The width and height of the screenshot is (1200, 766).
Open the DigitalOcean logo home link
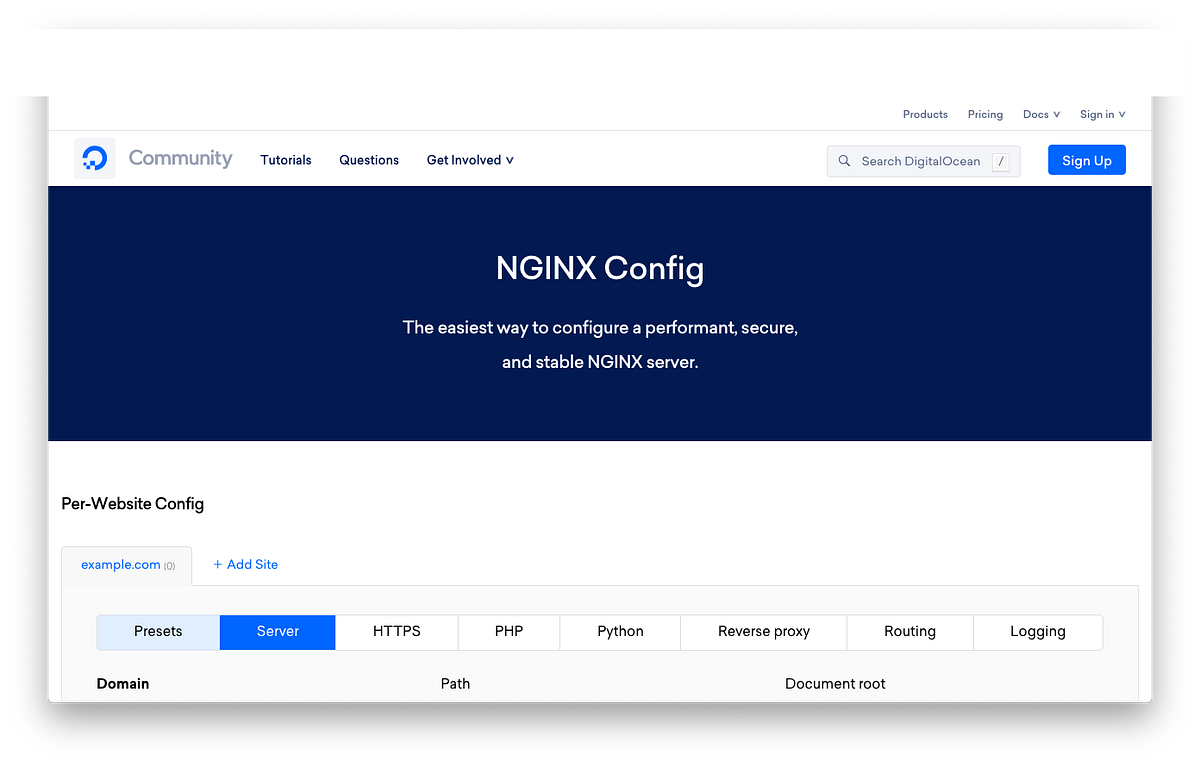[95, 158]
